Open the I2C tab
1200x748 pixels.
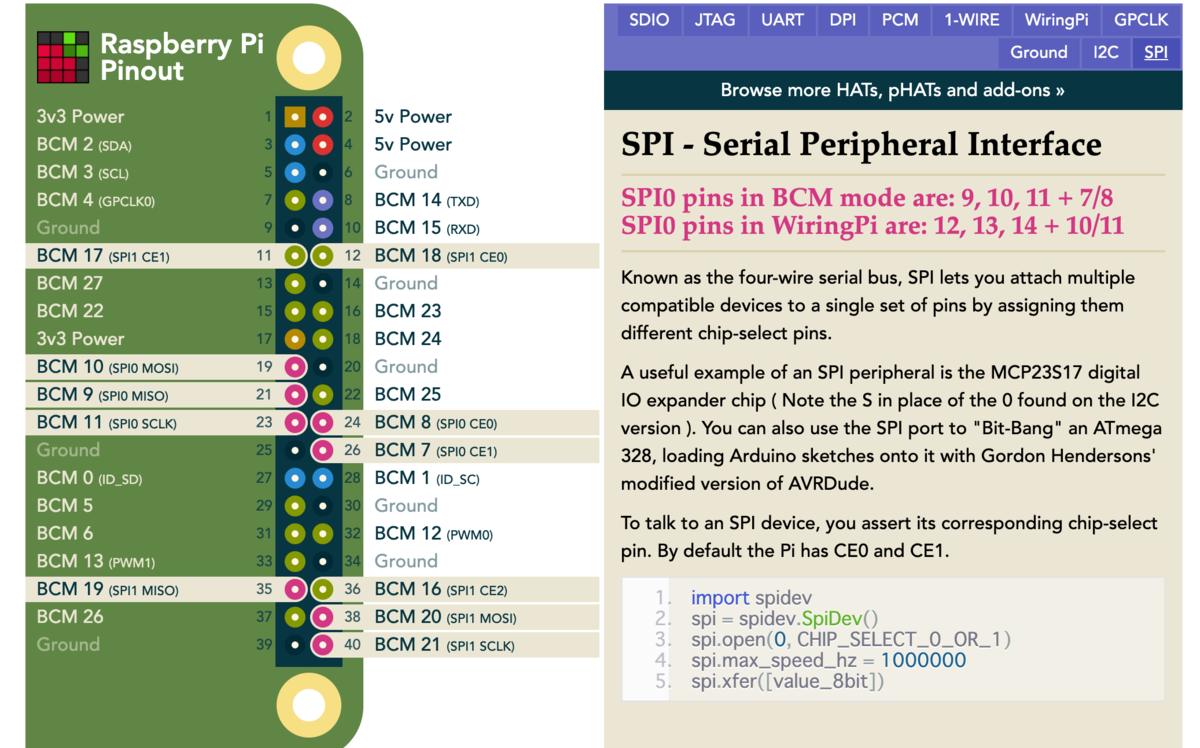[x=1106, y=53]
